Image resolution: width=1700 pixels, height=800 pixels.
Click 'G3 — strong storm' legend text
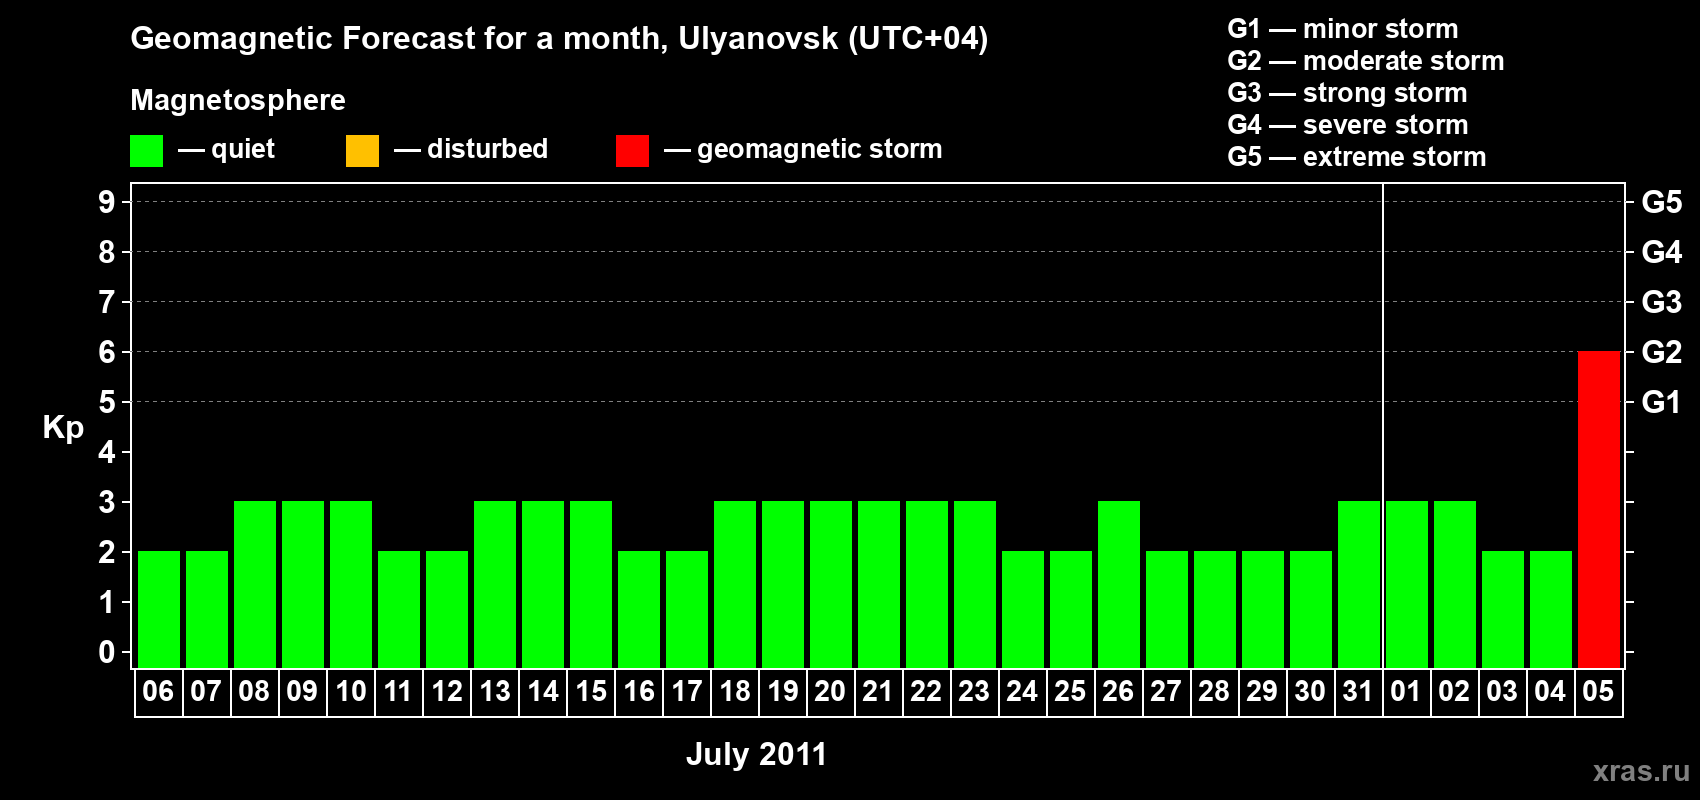(x=1347, y=93)
